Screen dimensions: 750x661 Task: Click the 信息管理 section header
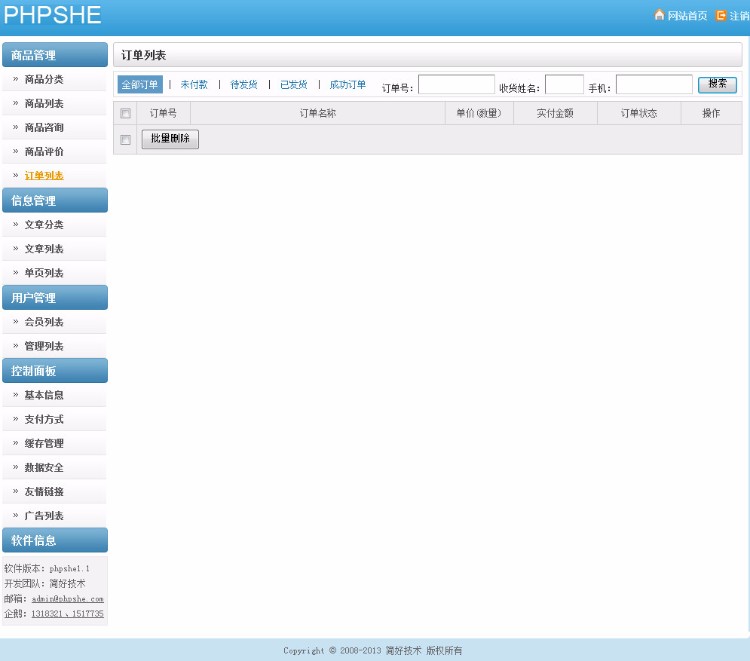coord(55,200)
